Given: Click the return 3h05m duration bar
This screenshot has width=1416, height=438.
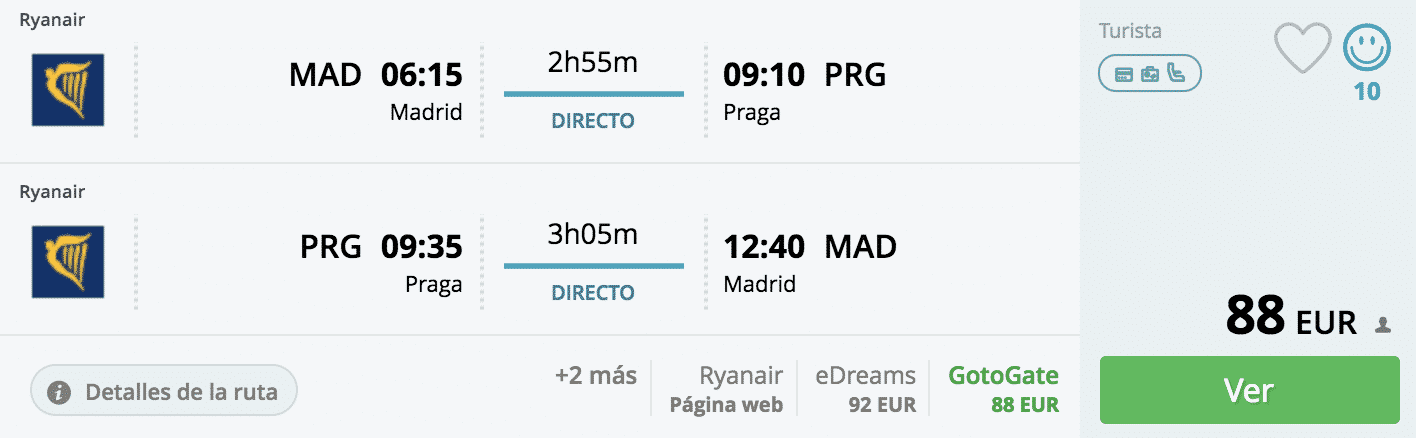Looking at the screenshot, I should point(593,265).
